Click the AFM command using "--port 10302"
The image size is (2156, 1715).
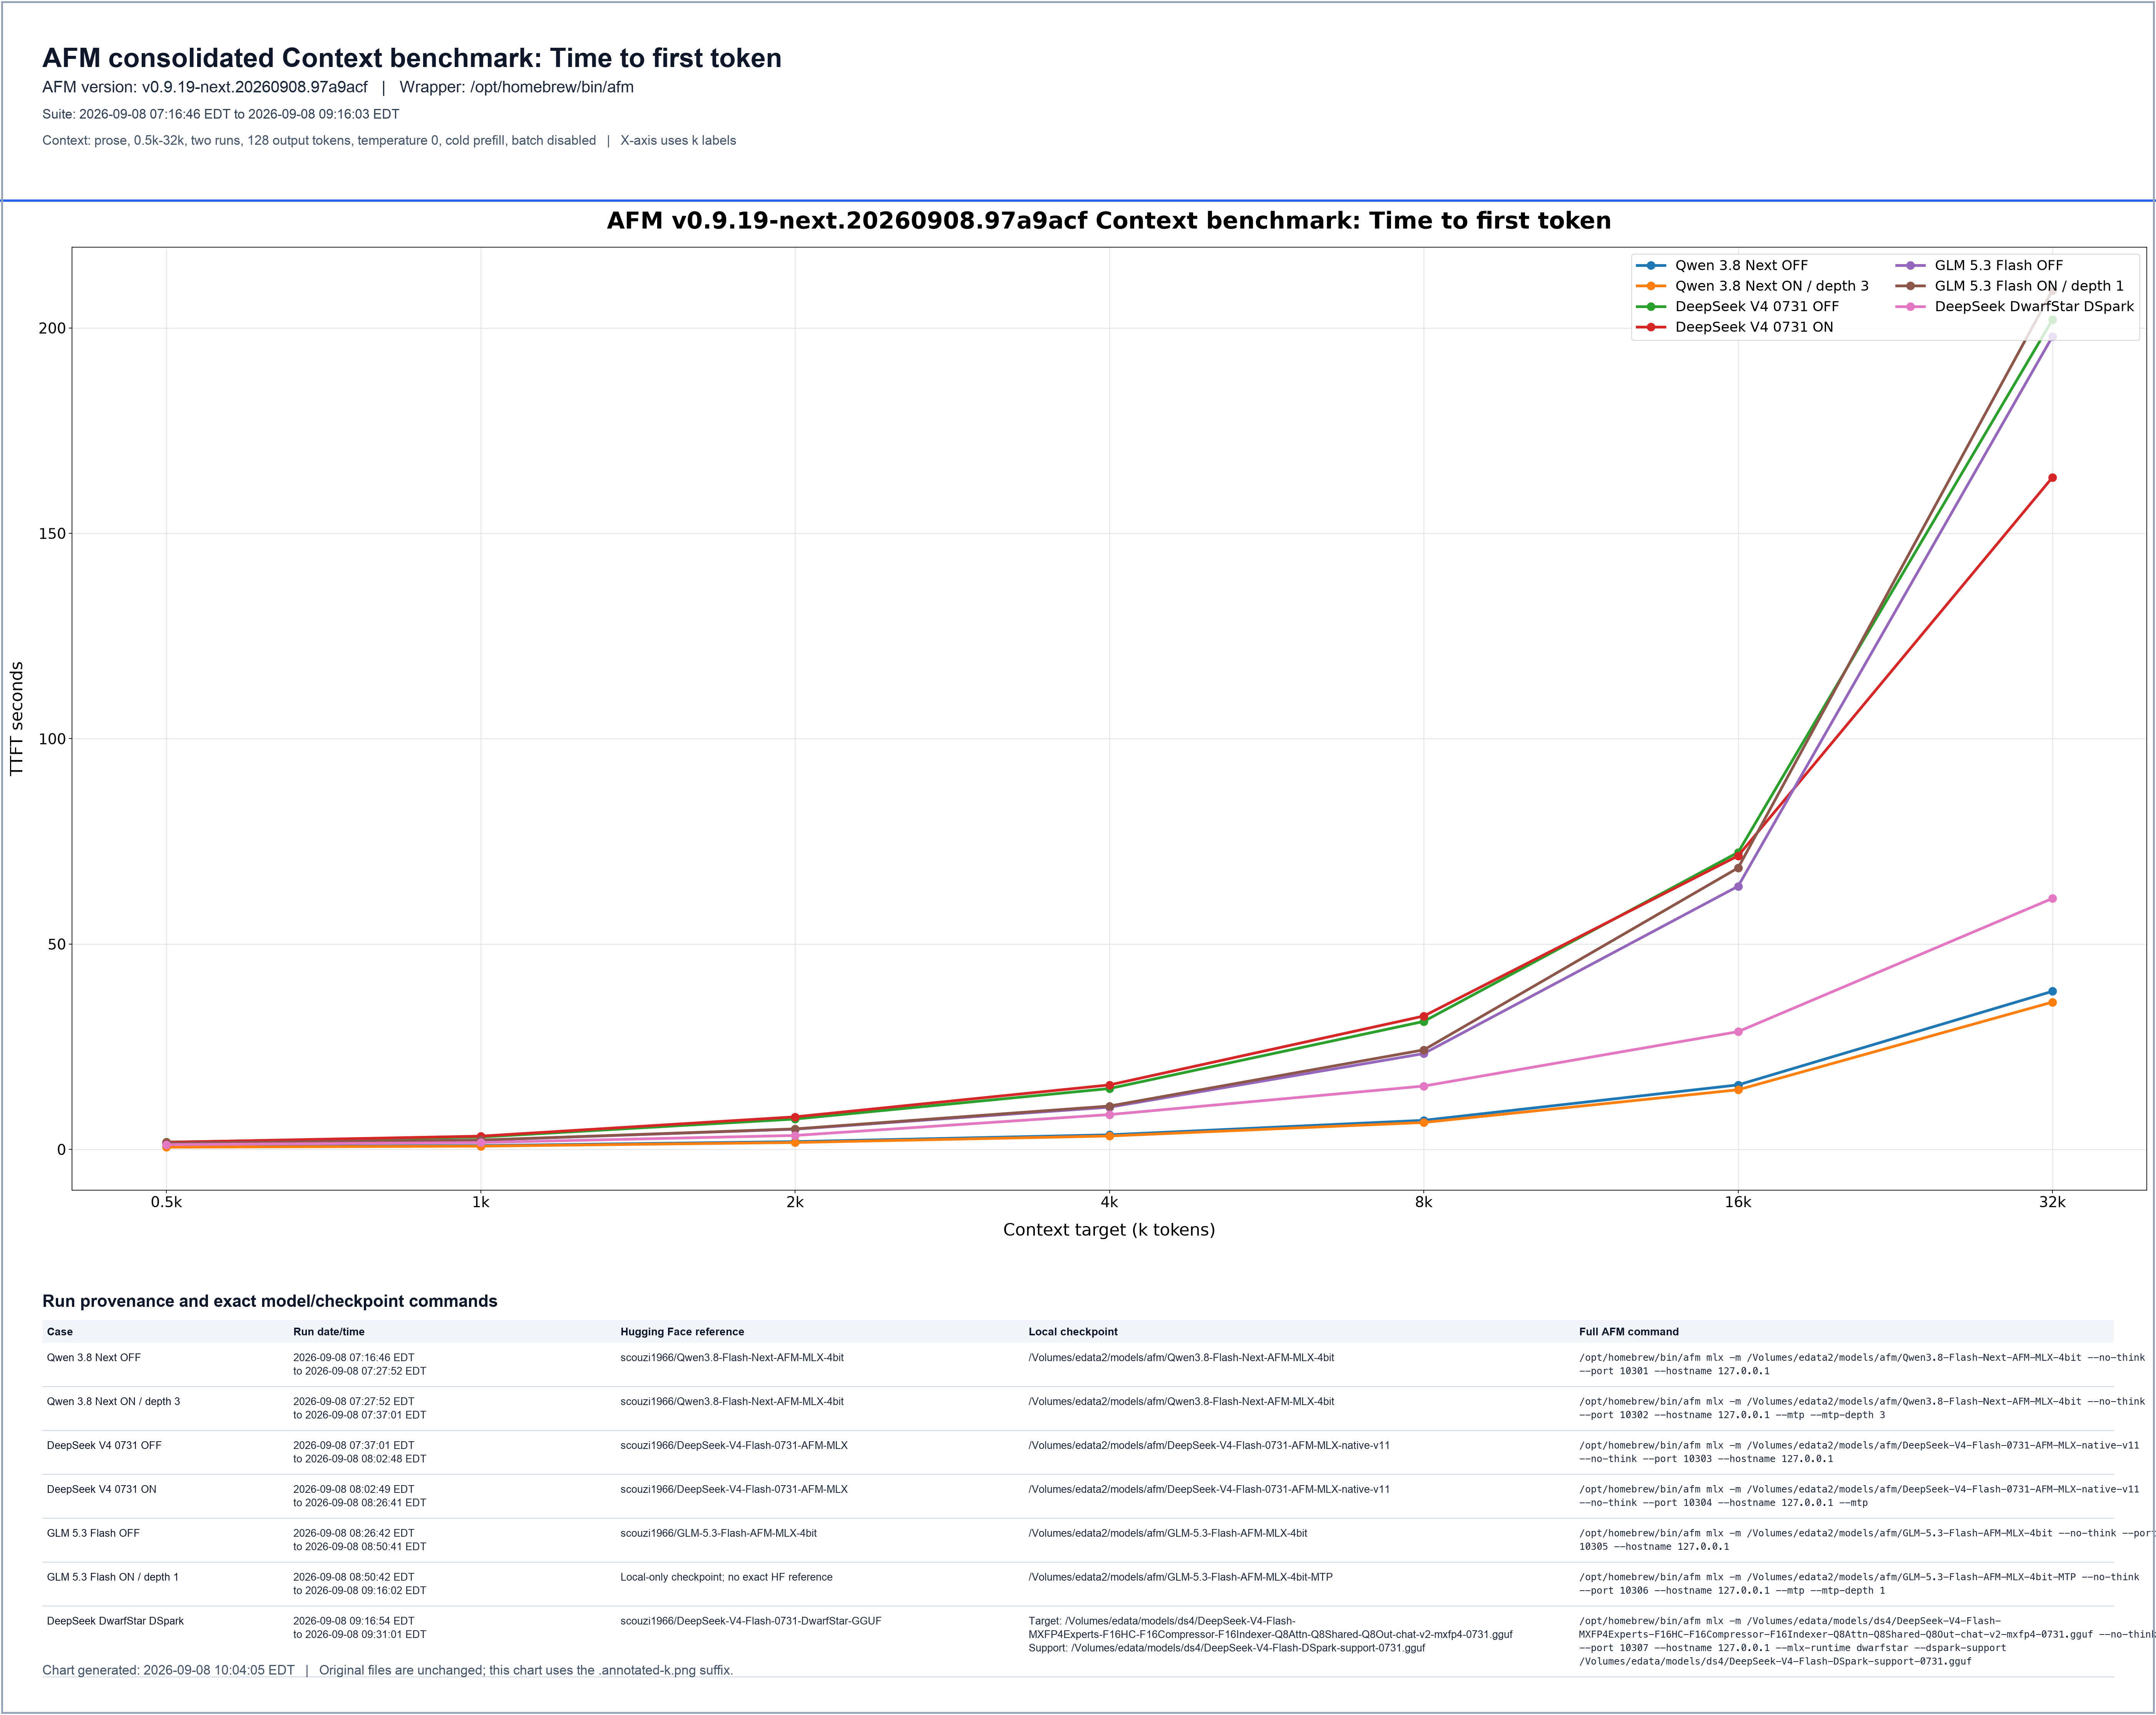point(1862,1409)
